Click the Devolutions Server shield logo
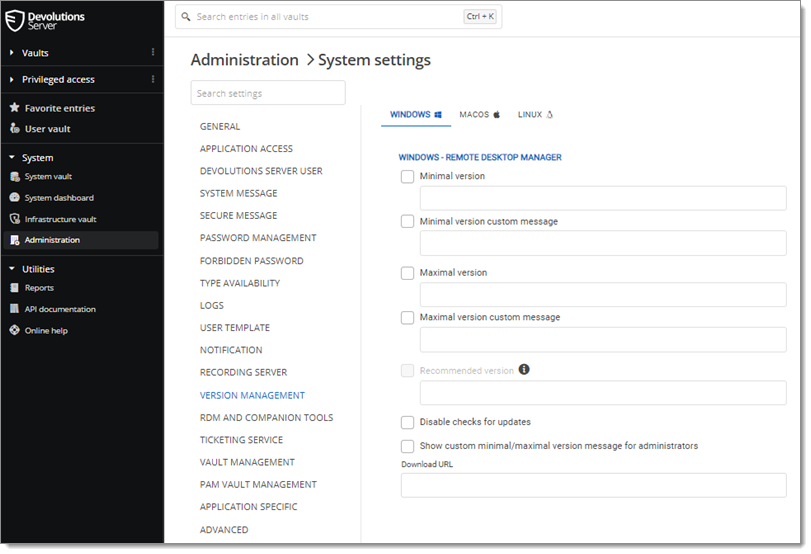This screenshot has width=811, height=554. click(14, 21)
